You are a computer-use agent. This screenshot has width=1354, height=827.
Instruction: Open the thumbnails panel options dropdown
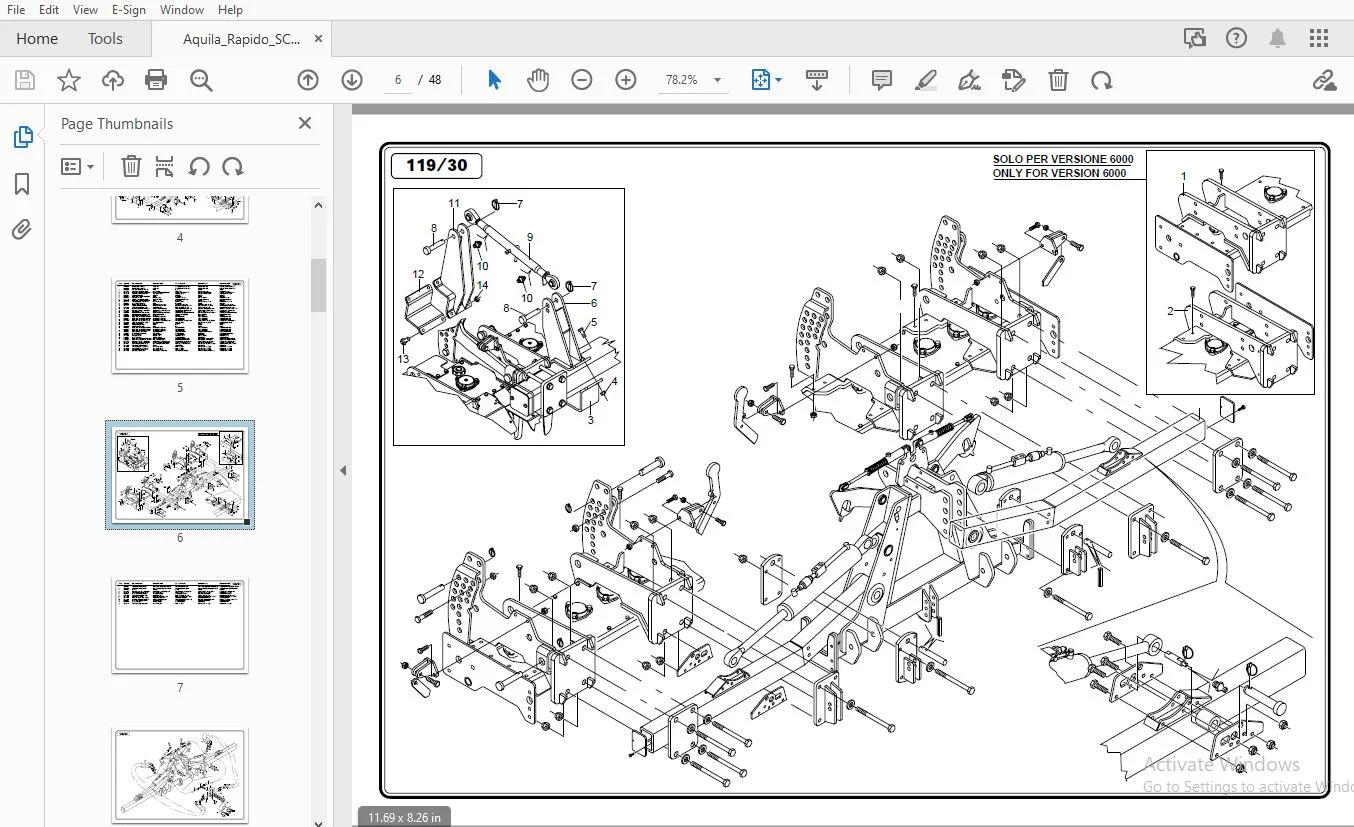coord(77,167)
